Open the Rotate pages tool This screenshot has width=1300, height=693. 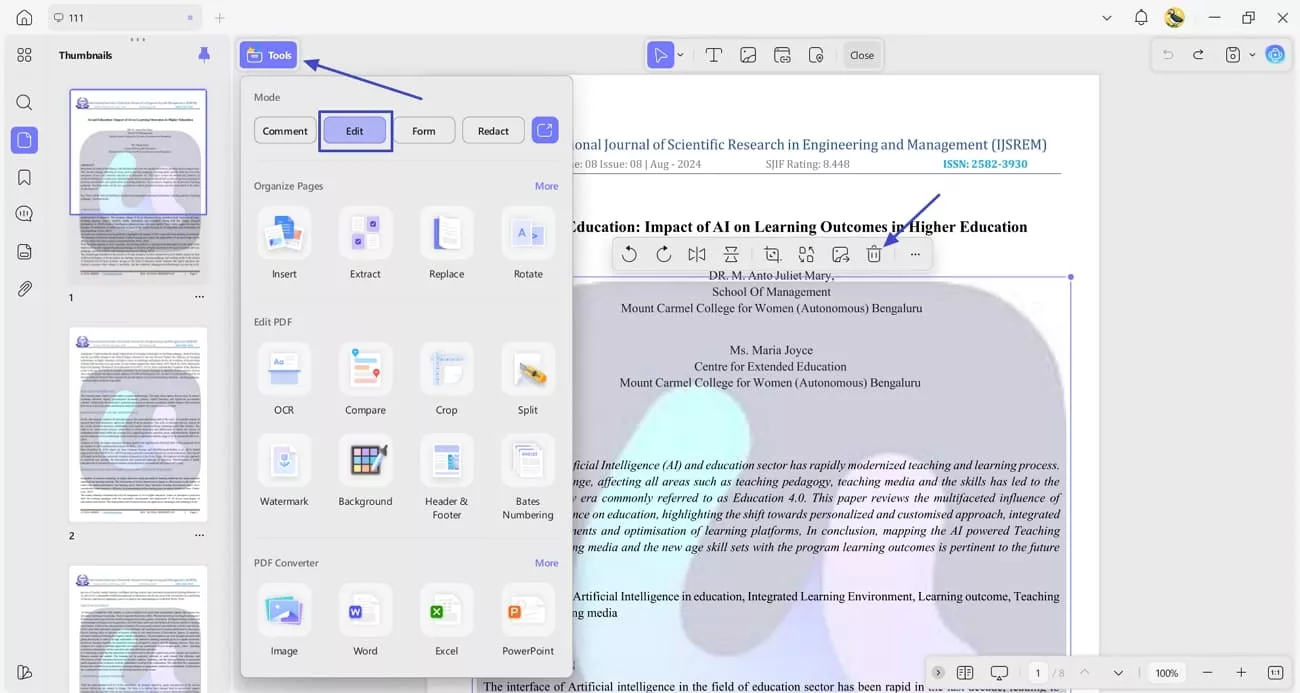point(528,243)
